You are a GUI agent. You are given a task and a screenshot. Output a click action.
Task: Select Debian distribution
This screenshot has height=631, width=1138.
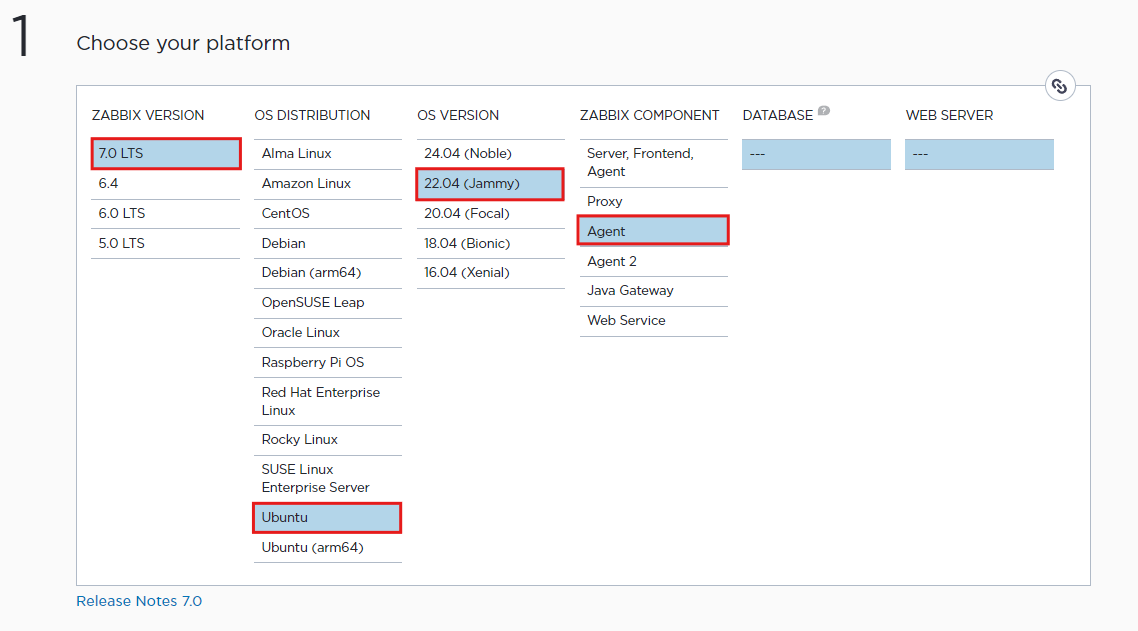[328, 243]
